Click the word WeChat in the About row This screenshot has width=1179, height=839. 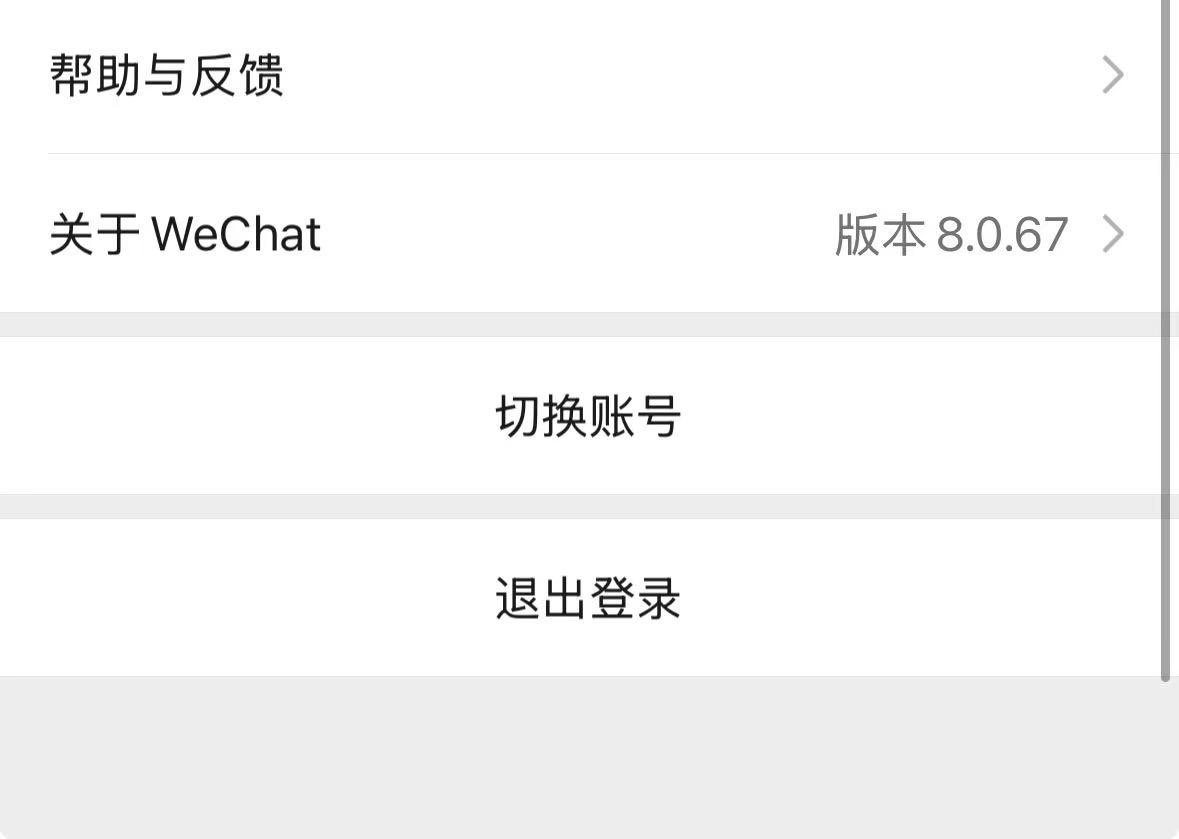(236, 234)
